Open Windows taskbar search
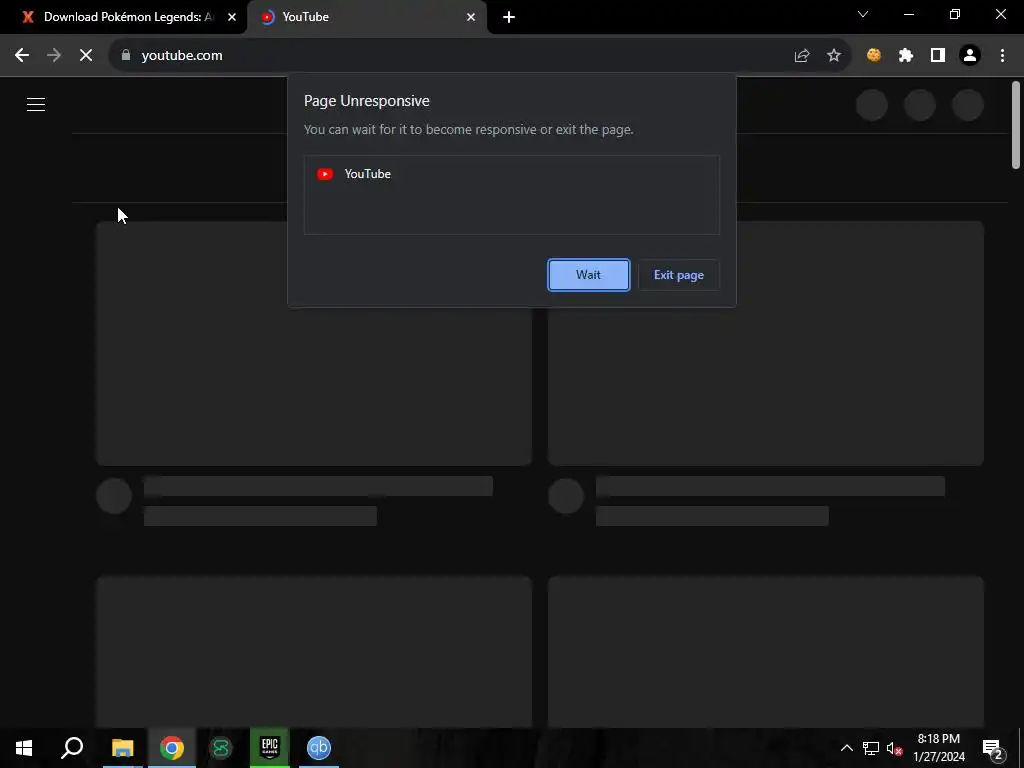The image size is (1024, 768). pos(72,748)
